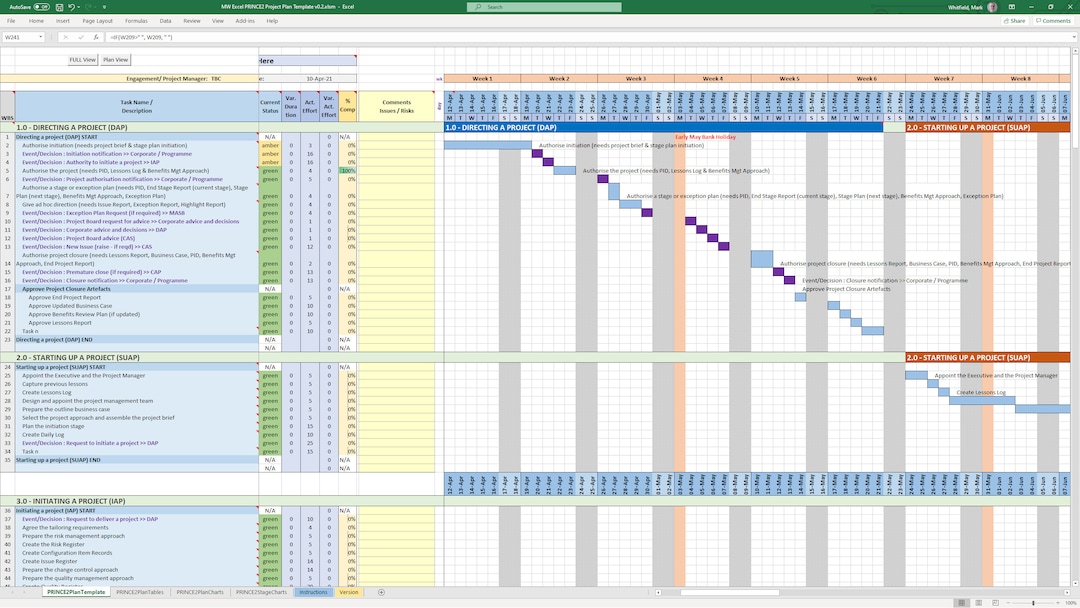The width and height of the screenshot is (1080, 608).
Task: Toggle the AutoSave switch off
Action: click(x=41, y=6)
